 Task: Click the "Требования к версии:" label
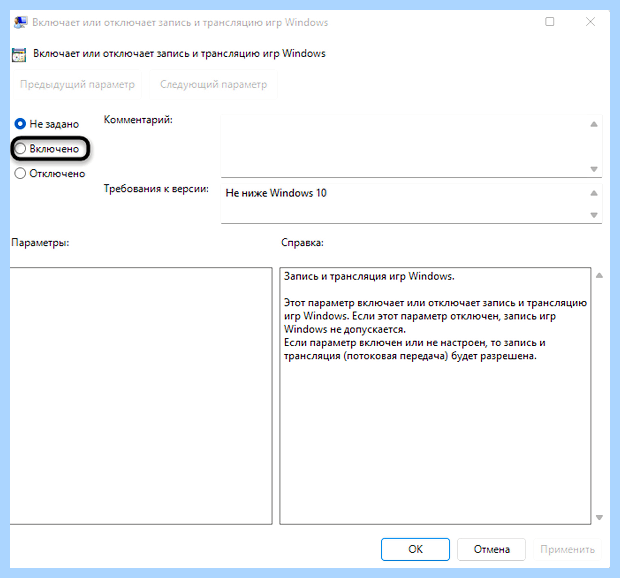point(156,189)
